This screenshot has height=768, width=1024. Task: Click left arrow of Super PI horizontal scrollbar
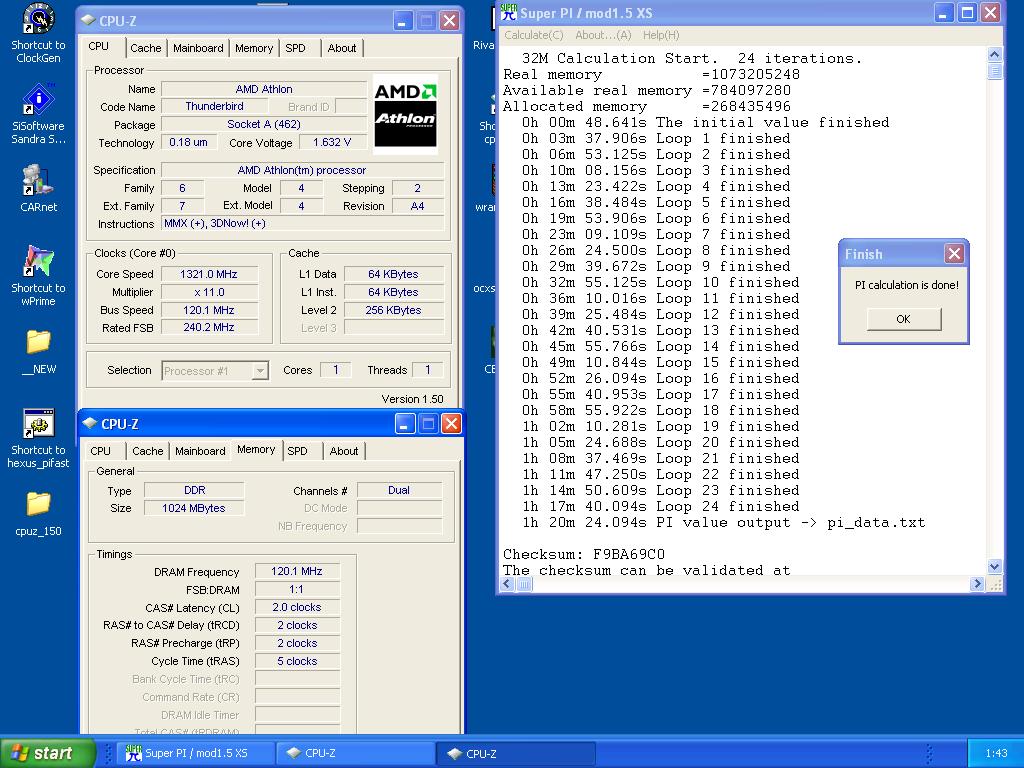508,584
